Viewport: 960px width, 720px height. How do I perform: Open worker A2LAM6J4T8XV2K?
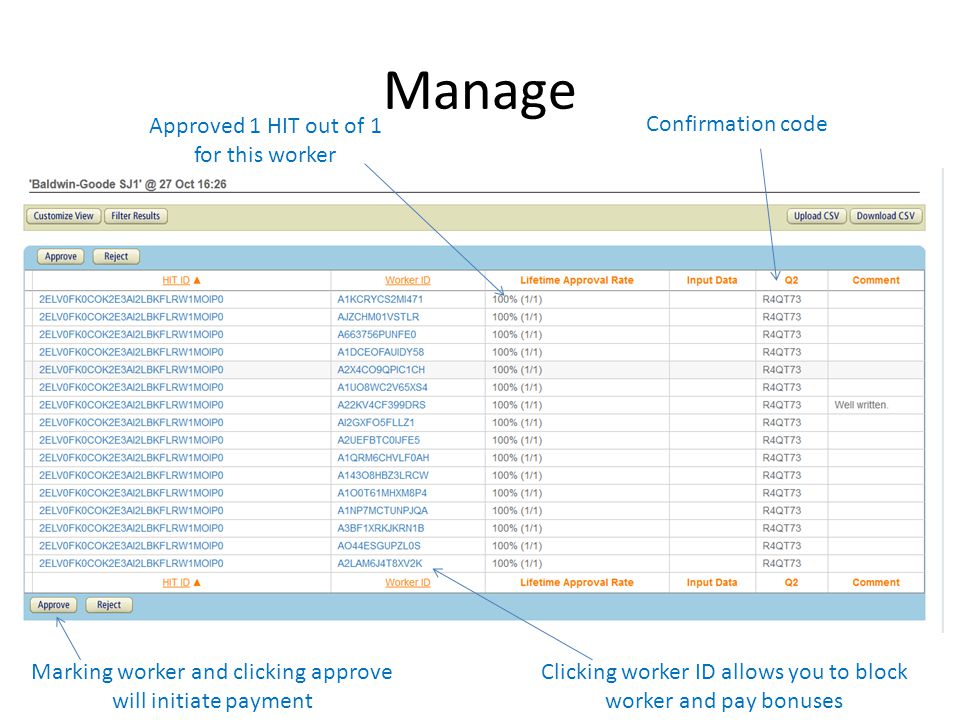[x=380, y=564]
